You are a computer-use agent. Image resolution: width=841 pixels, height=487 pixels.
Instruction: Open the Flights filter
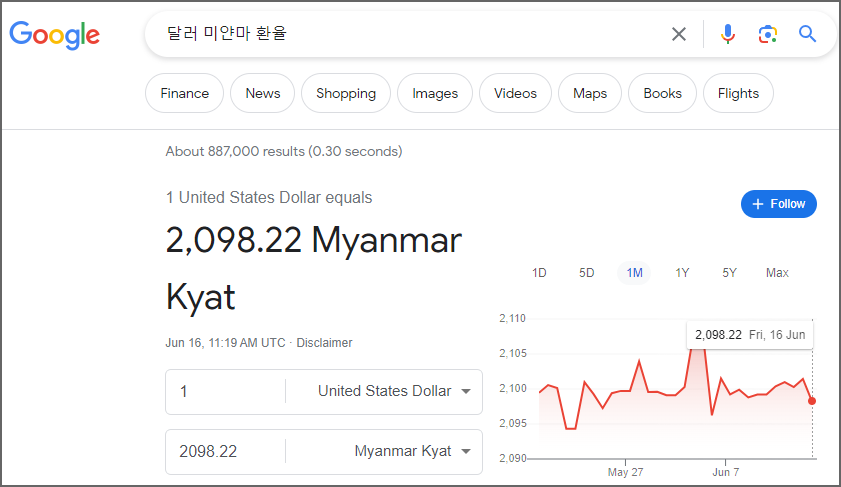click(739, 93)
